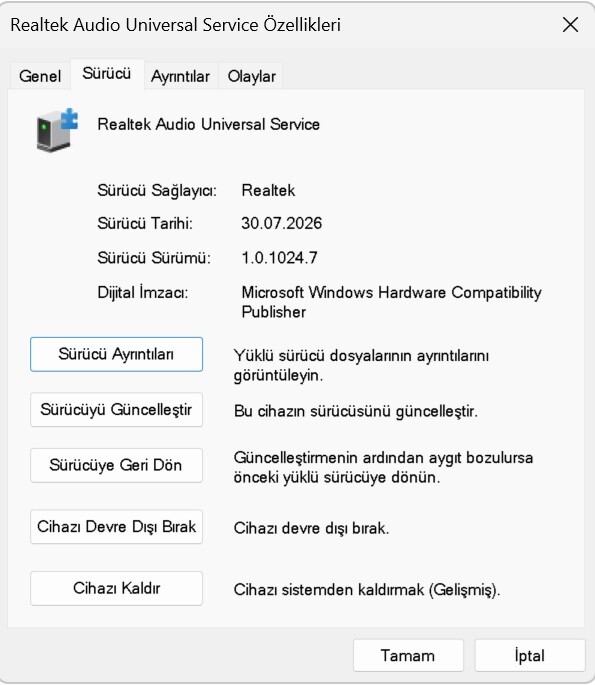Click the Realtek device icon with puzzle piece
Screen dimensions: 595x685
tap(57, 130)
